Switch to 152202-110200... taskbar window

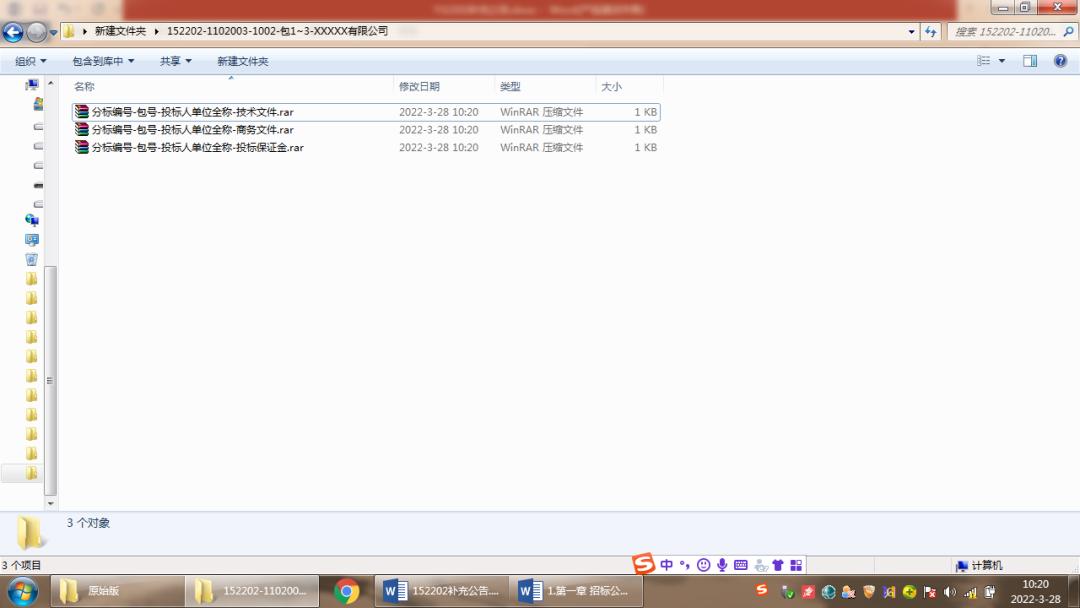click(252, 591)
